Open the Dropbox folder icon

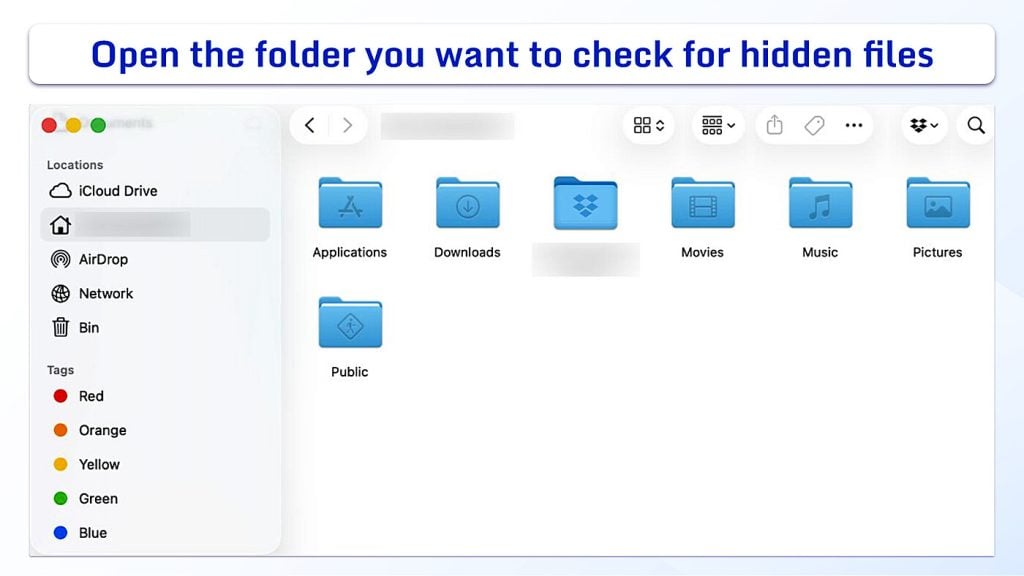[585, 203]
